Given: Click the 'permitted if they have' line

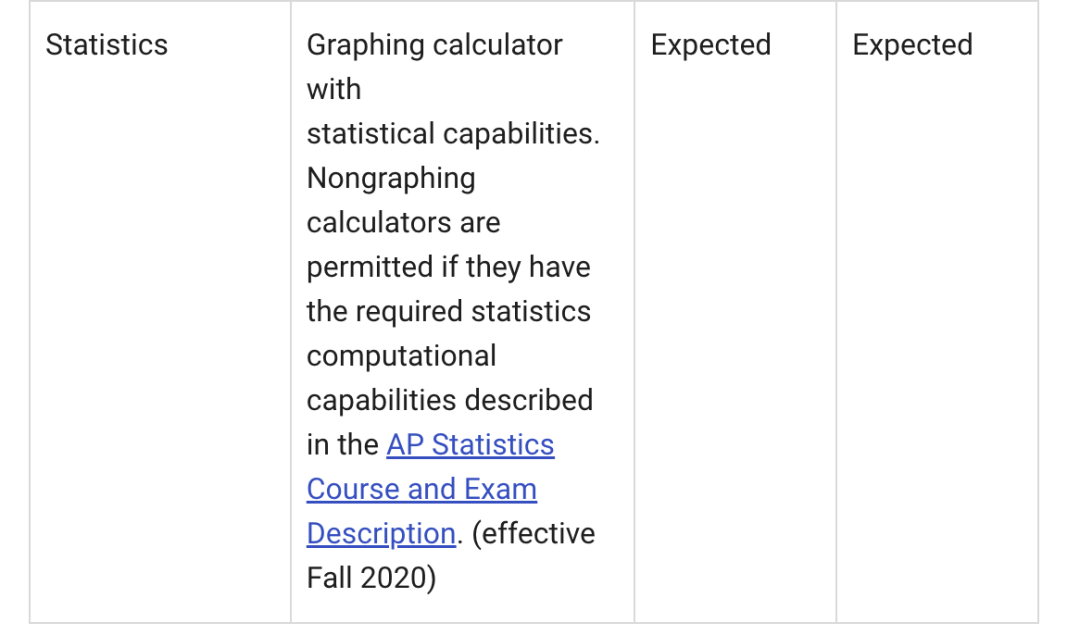Looking at the screenshot, I should point(448,267).
